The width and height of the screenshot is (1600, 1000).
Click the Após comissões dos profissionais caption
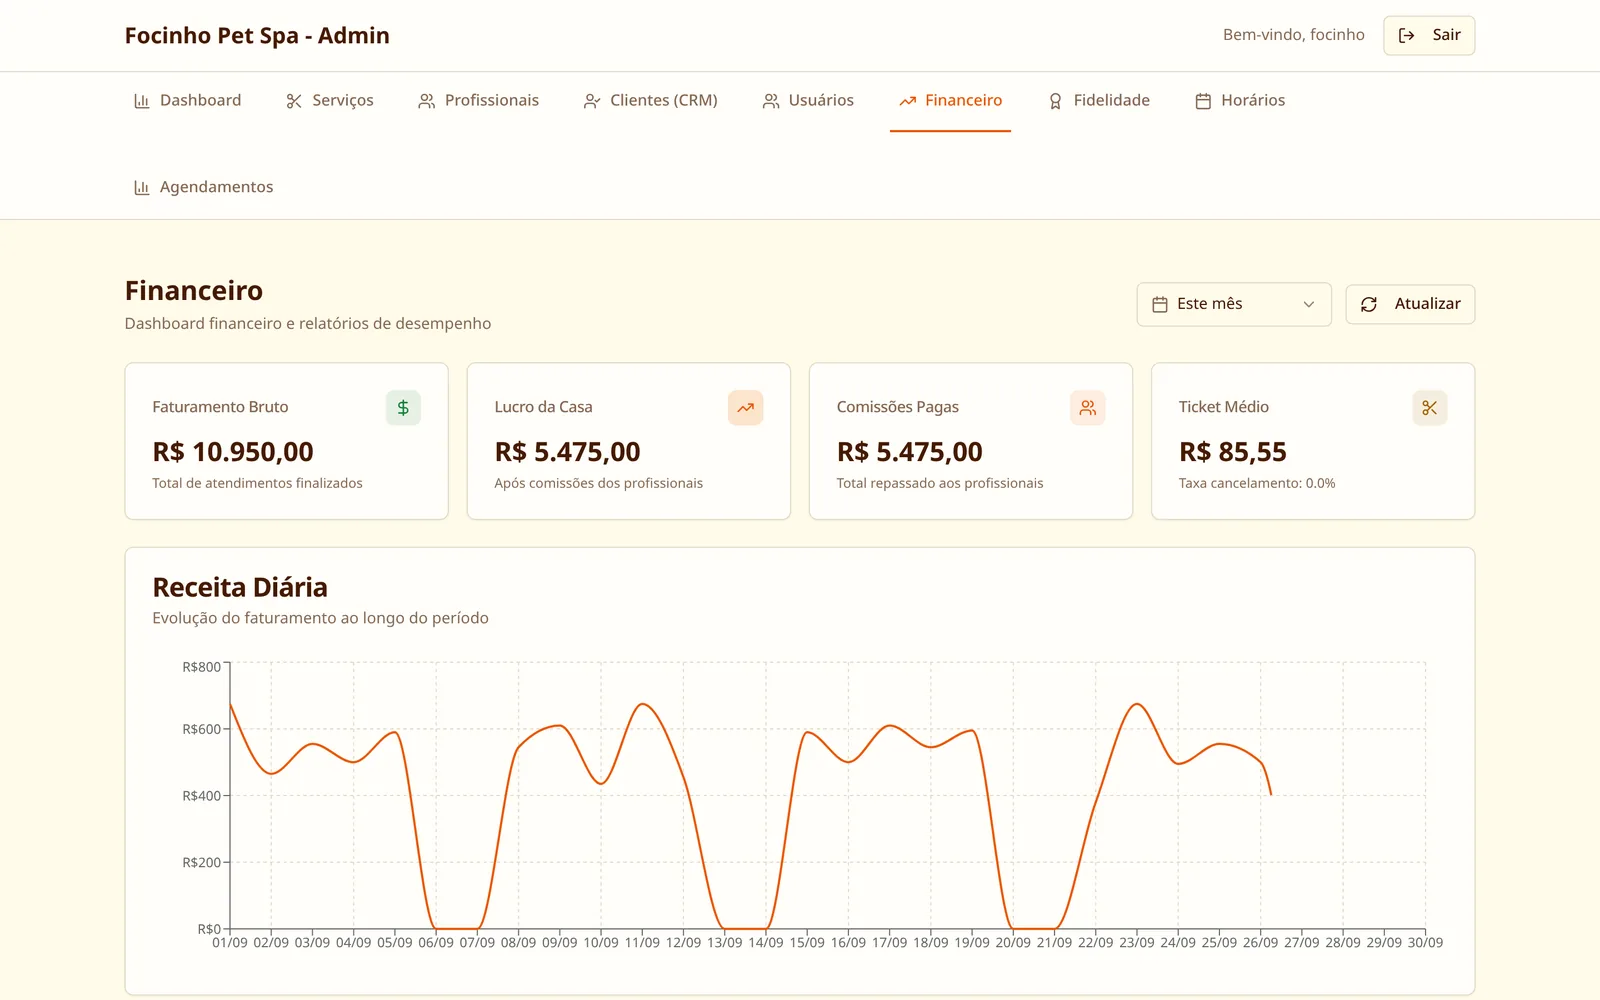point(598,483)
